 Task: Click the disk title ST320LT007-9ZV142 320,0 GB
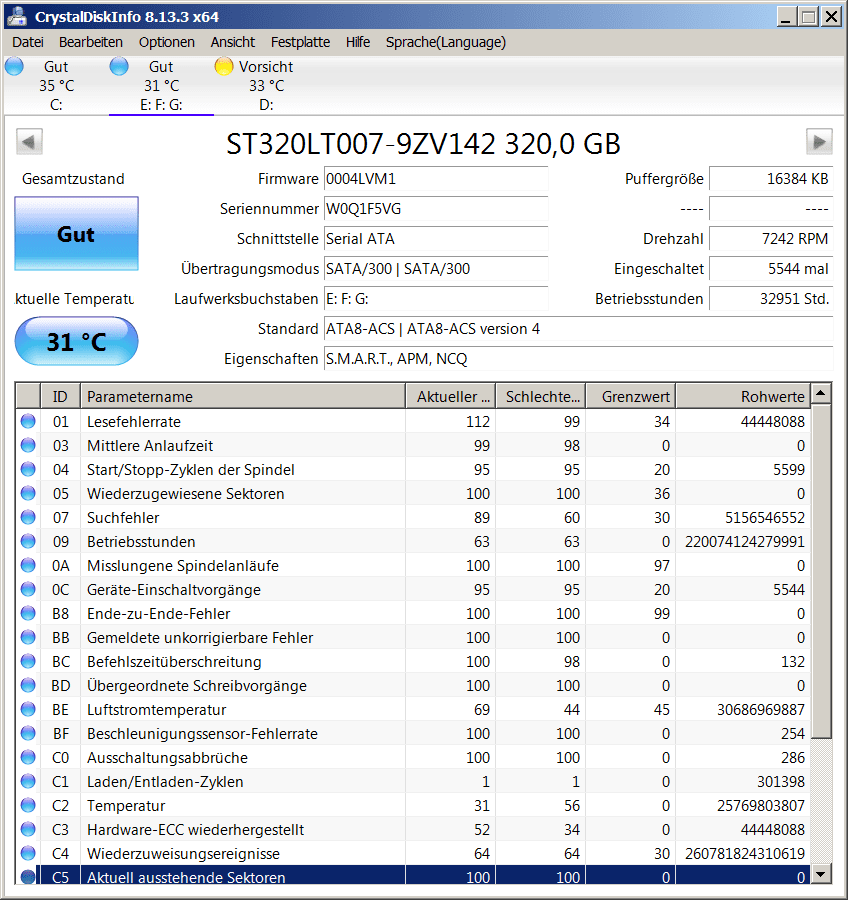[x=424, y=143]
